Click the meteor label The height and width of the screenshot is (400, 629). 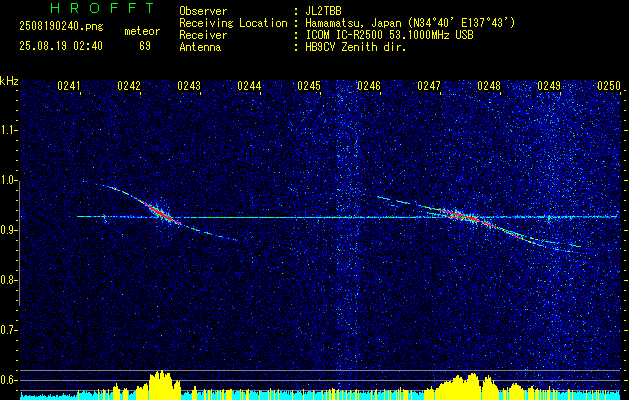tap(142, 31)
